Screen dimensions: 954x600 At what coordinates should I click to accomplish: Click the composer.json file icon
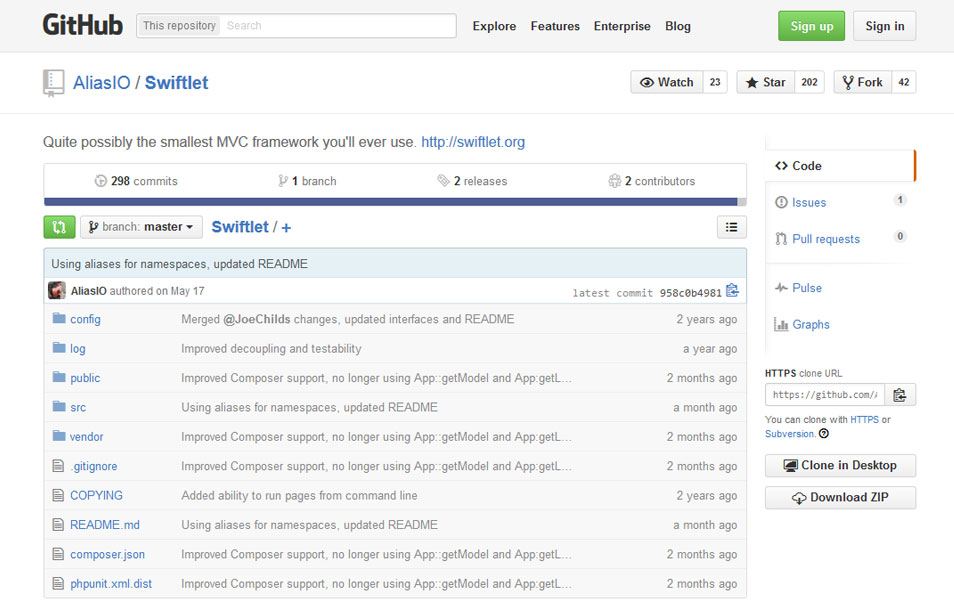(58, 554)
